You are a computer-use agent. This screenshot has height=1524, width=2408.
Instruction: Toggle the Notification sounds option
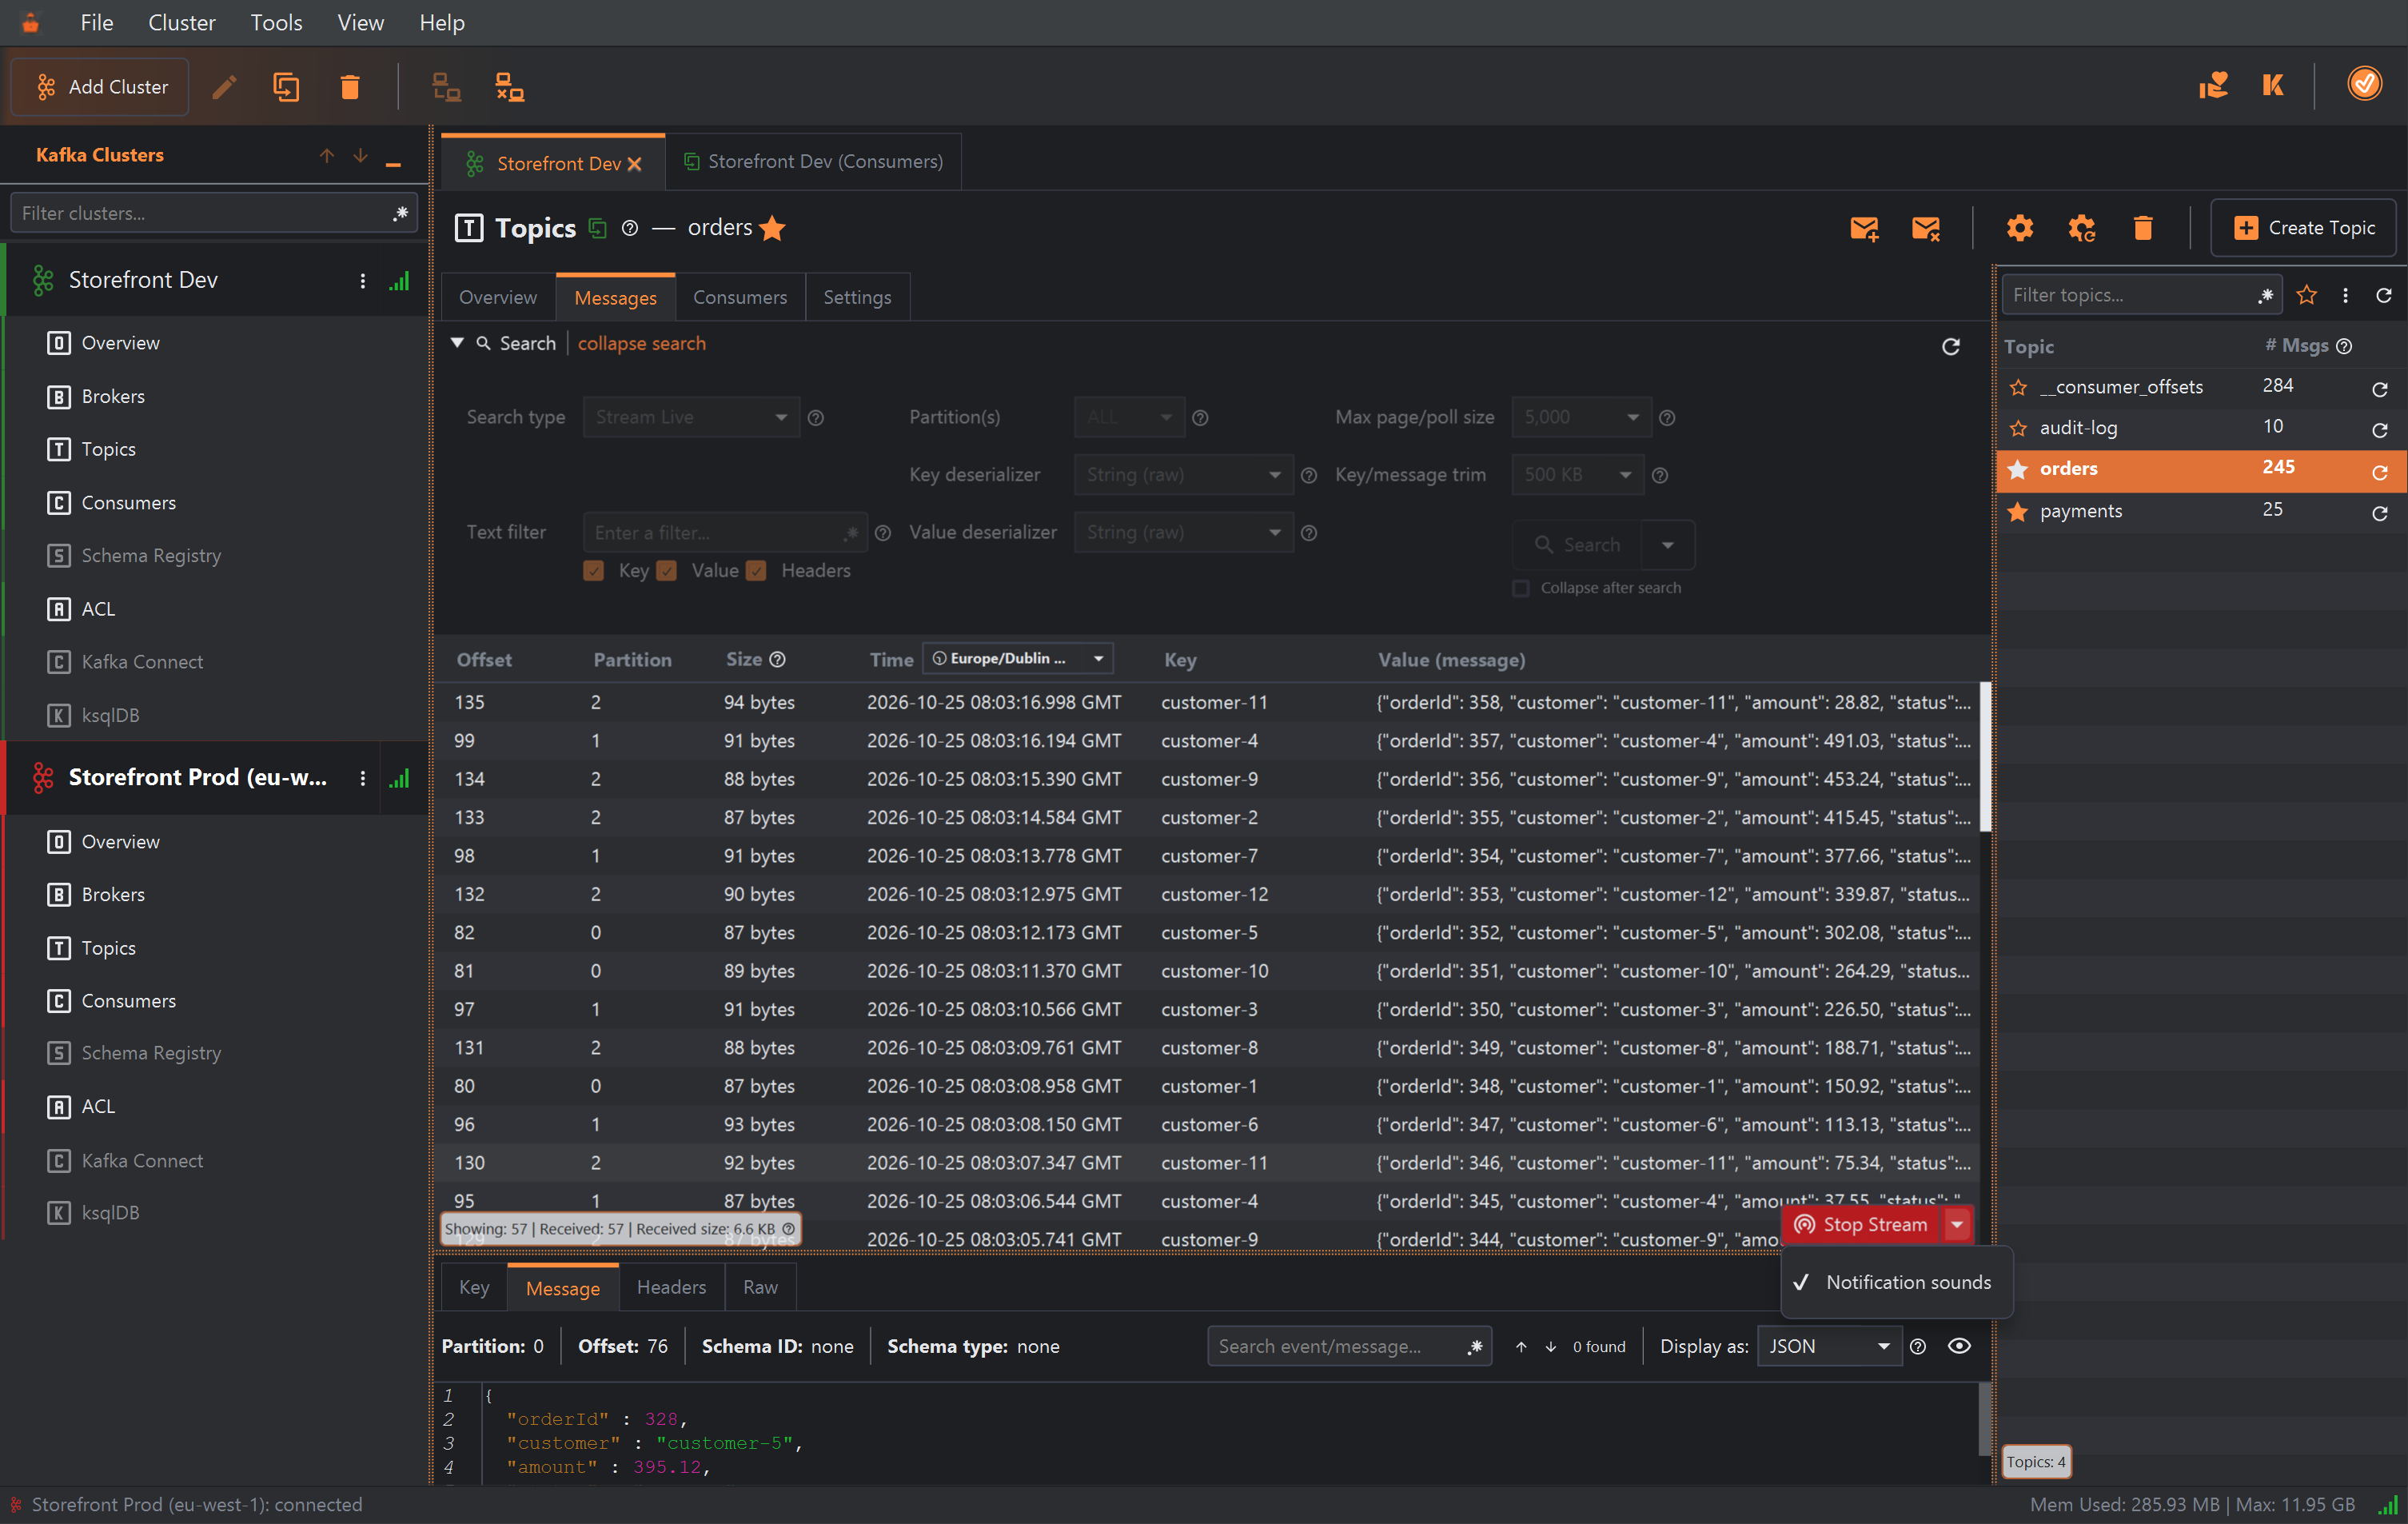(1896, 1282)
